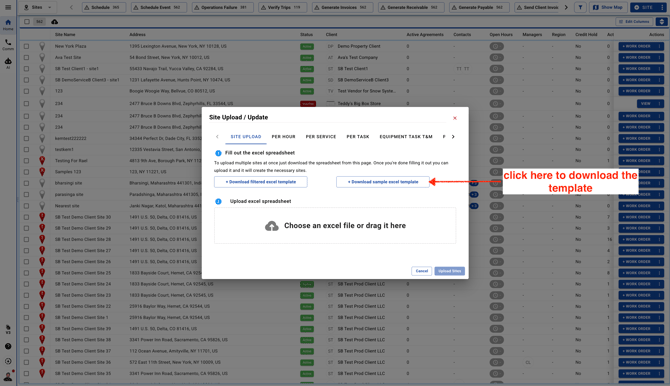Click the map pin for New York Plaza
670x386 pixels.
click(42, 46)
